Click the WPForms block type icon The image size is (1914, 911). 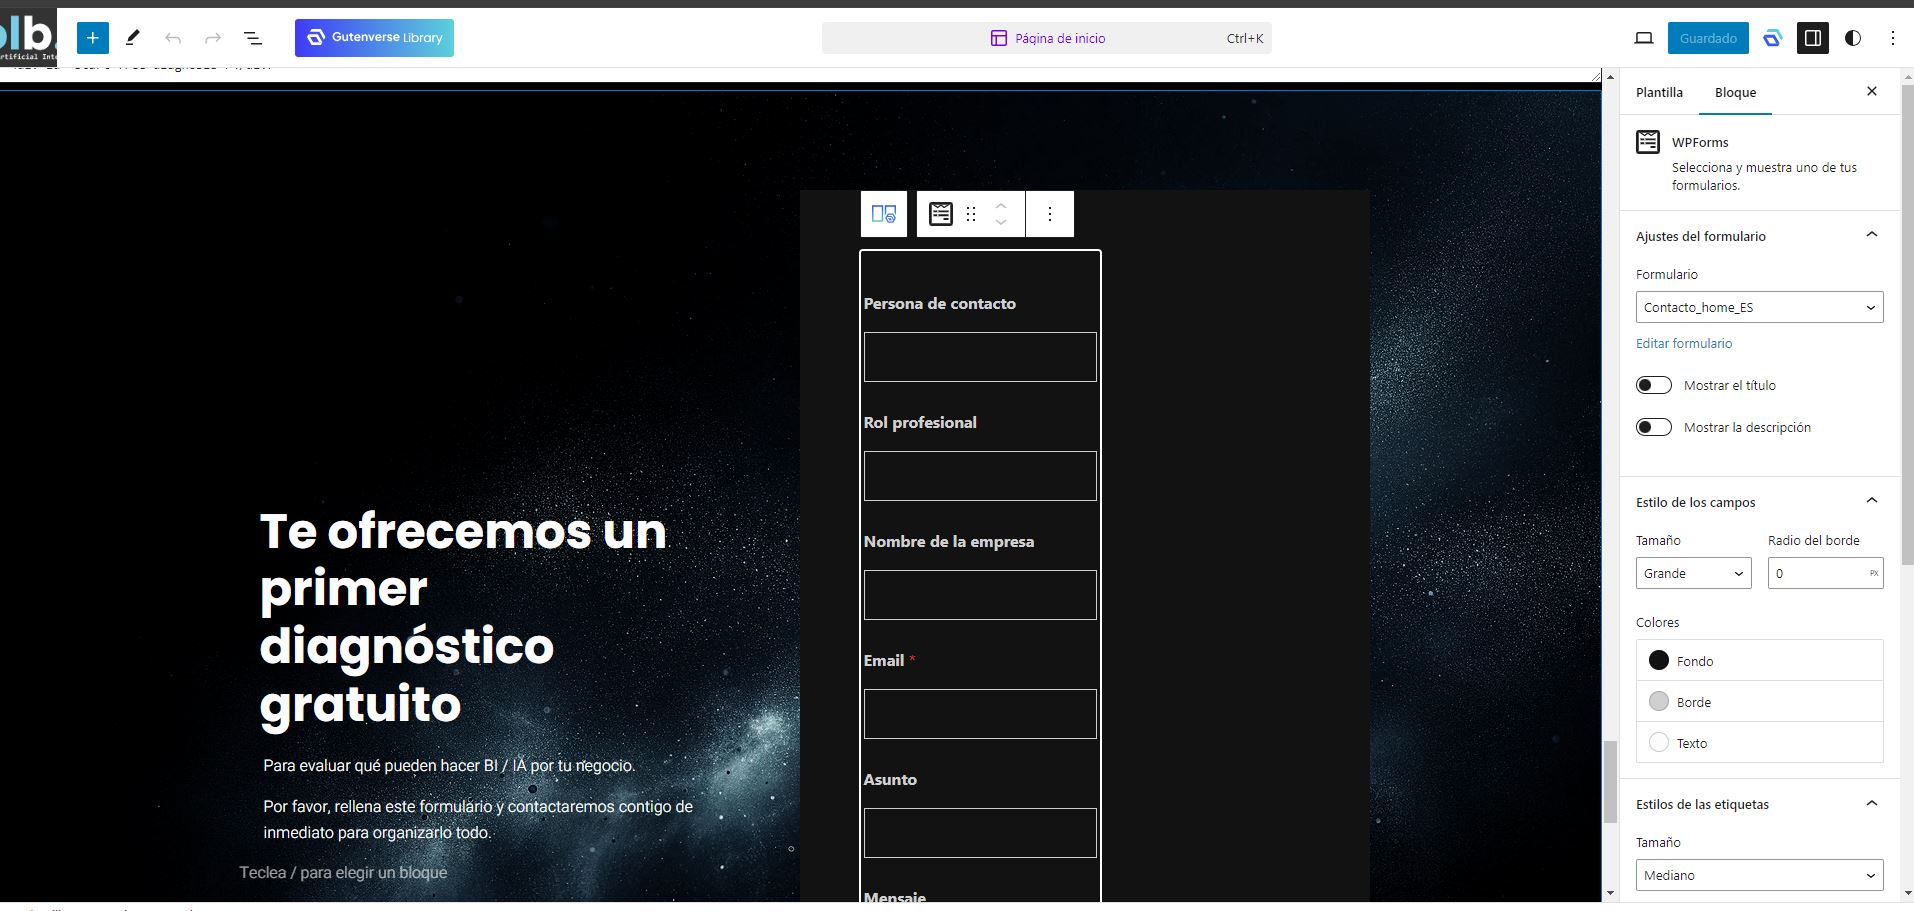coord(940,214)
